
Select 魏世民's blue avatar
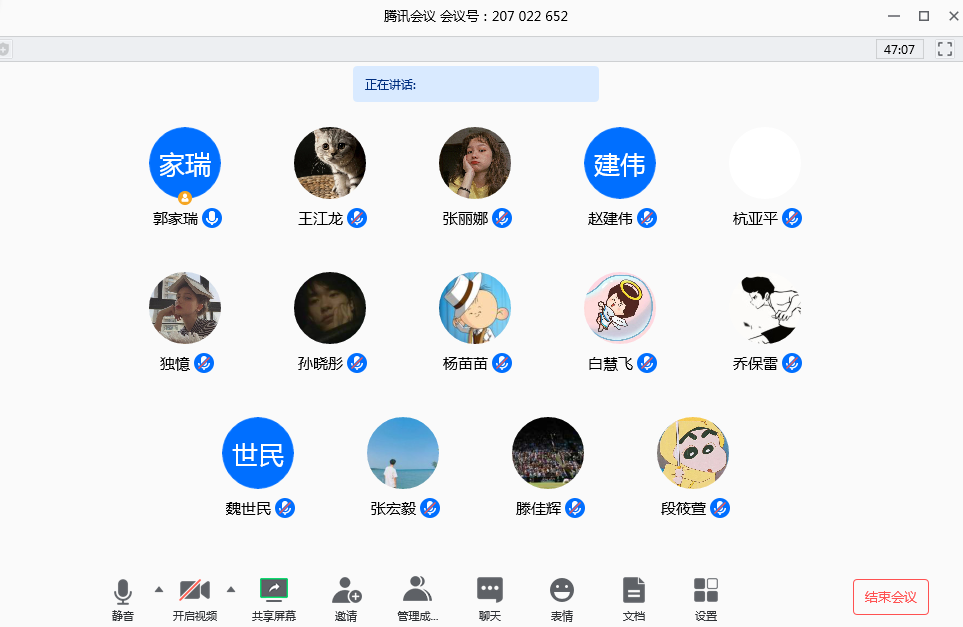(x=258, y=453)
